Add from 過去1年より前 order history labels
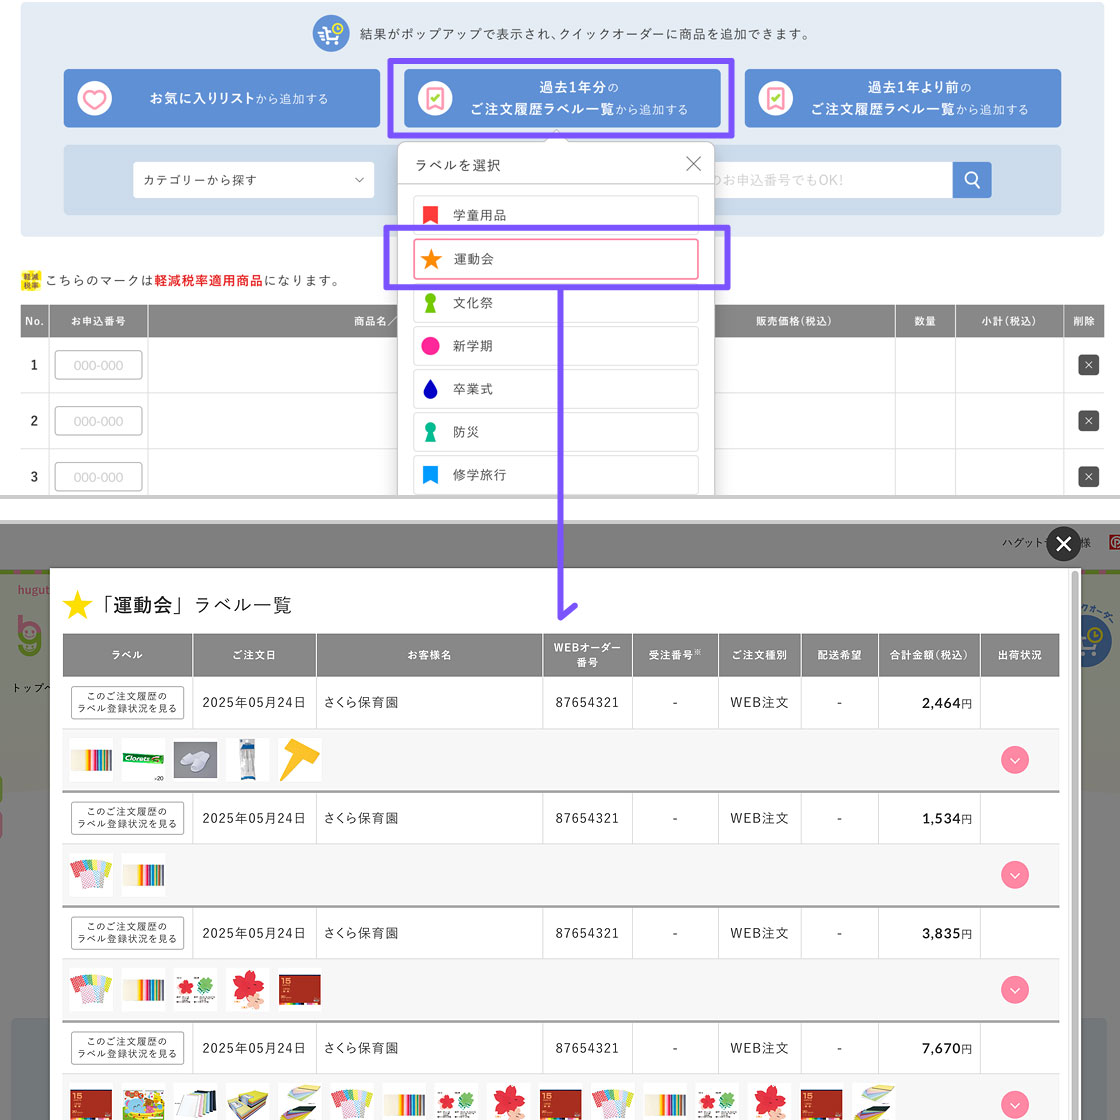The width and height of the screenshot is (1120, 1120). 902,98
